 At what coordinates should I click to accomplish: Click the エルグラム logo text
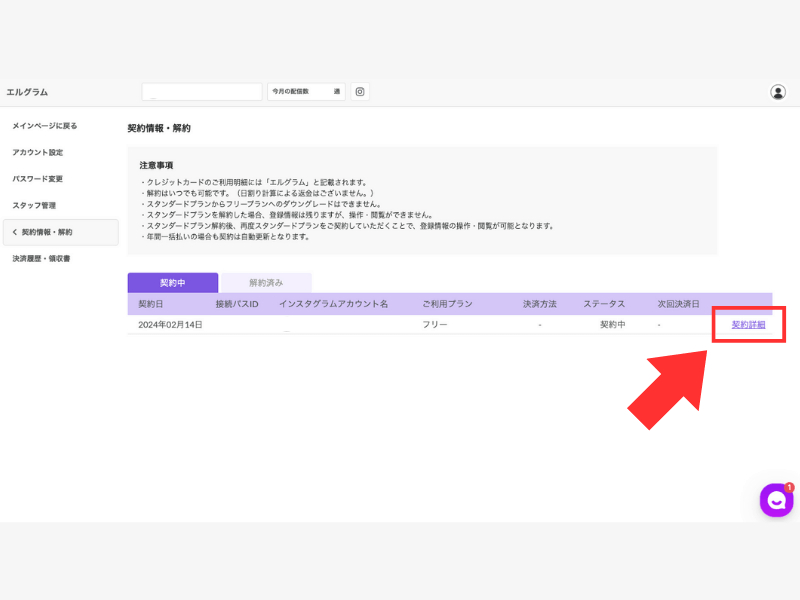click(x=27, y=92)
